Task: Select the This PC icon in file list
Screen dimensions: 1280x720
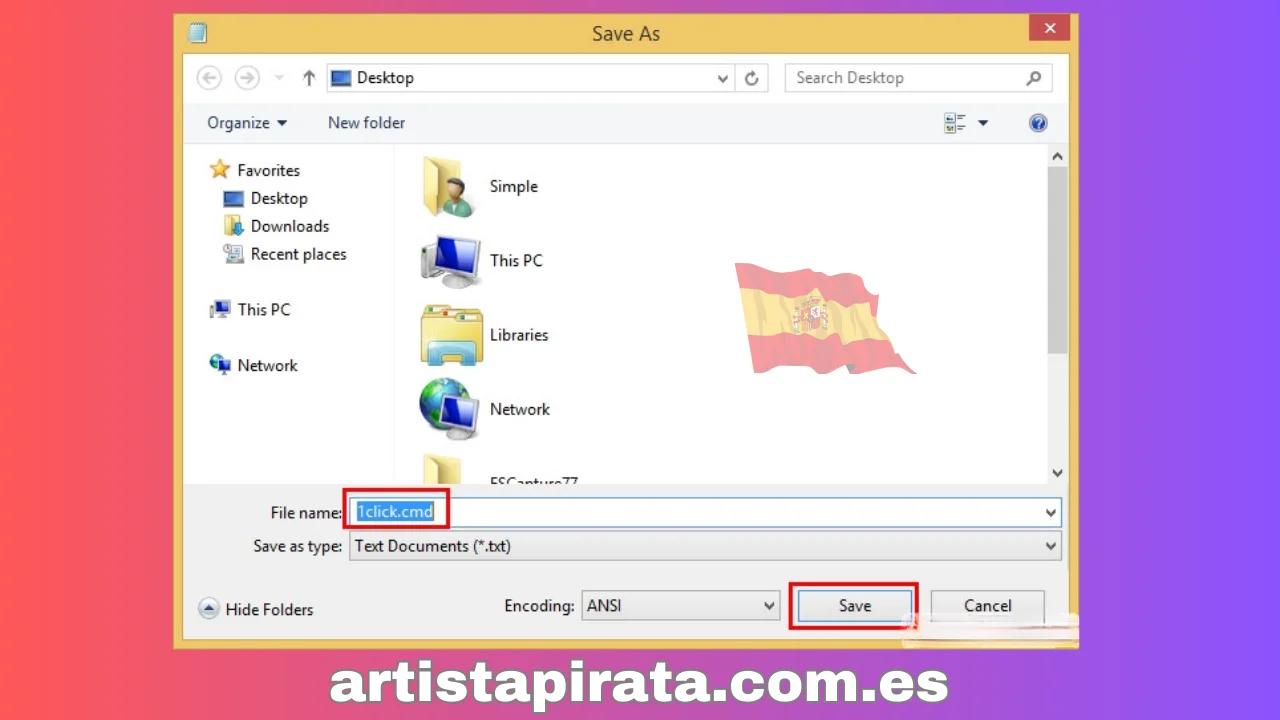Action: (x=450, y=261)
